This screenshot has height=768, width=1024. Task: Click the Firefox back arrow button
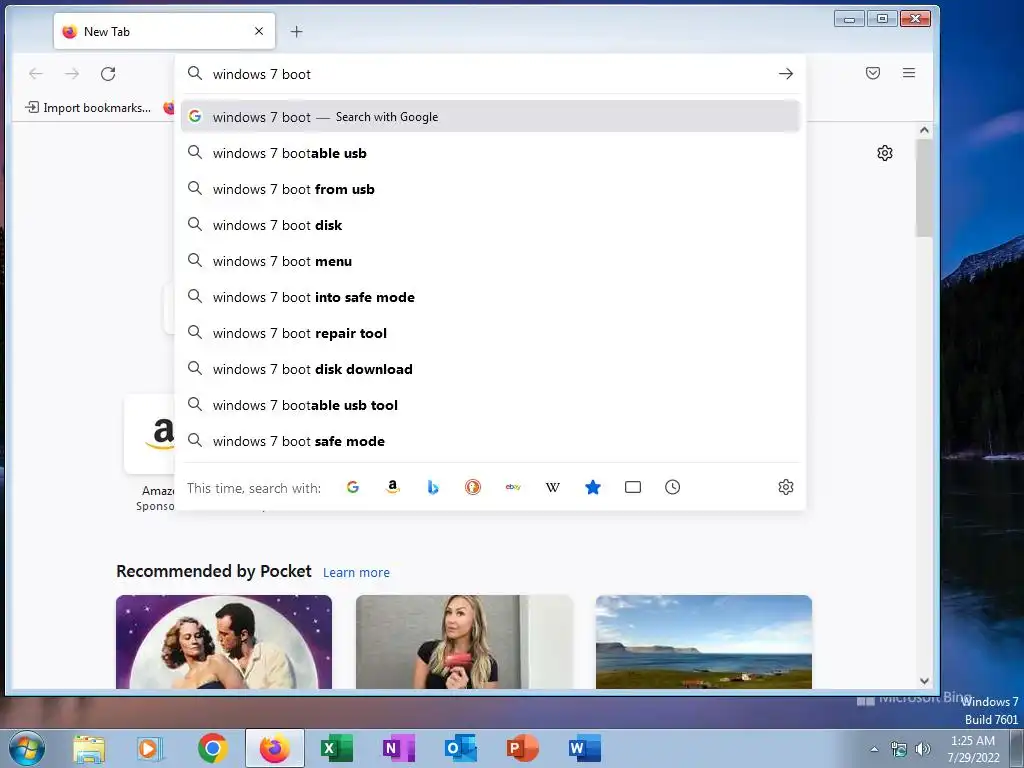click(36, 74)
